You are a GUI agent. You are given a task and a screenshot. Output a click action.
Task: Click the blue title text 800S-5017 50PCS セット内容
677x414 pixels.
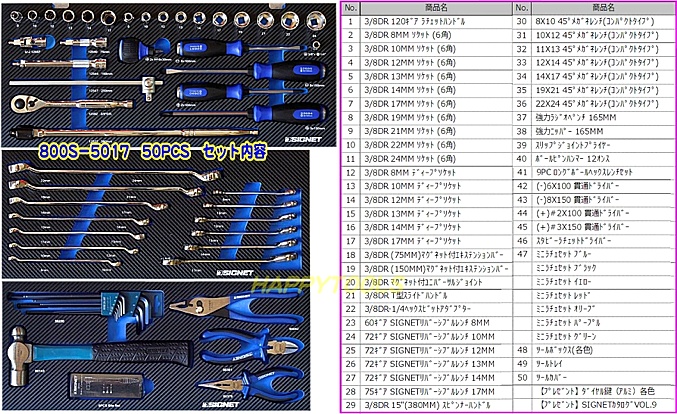coord(152,152)
